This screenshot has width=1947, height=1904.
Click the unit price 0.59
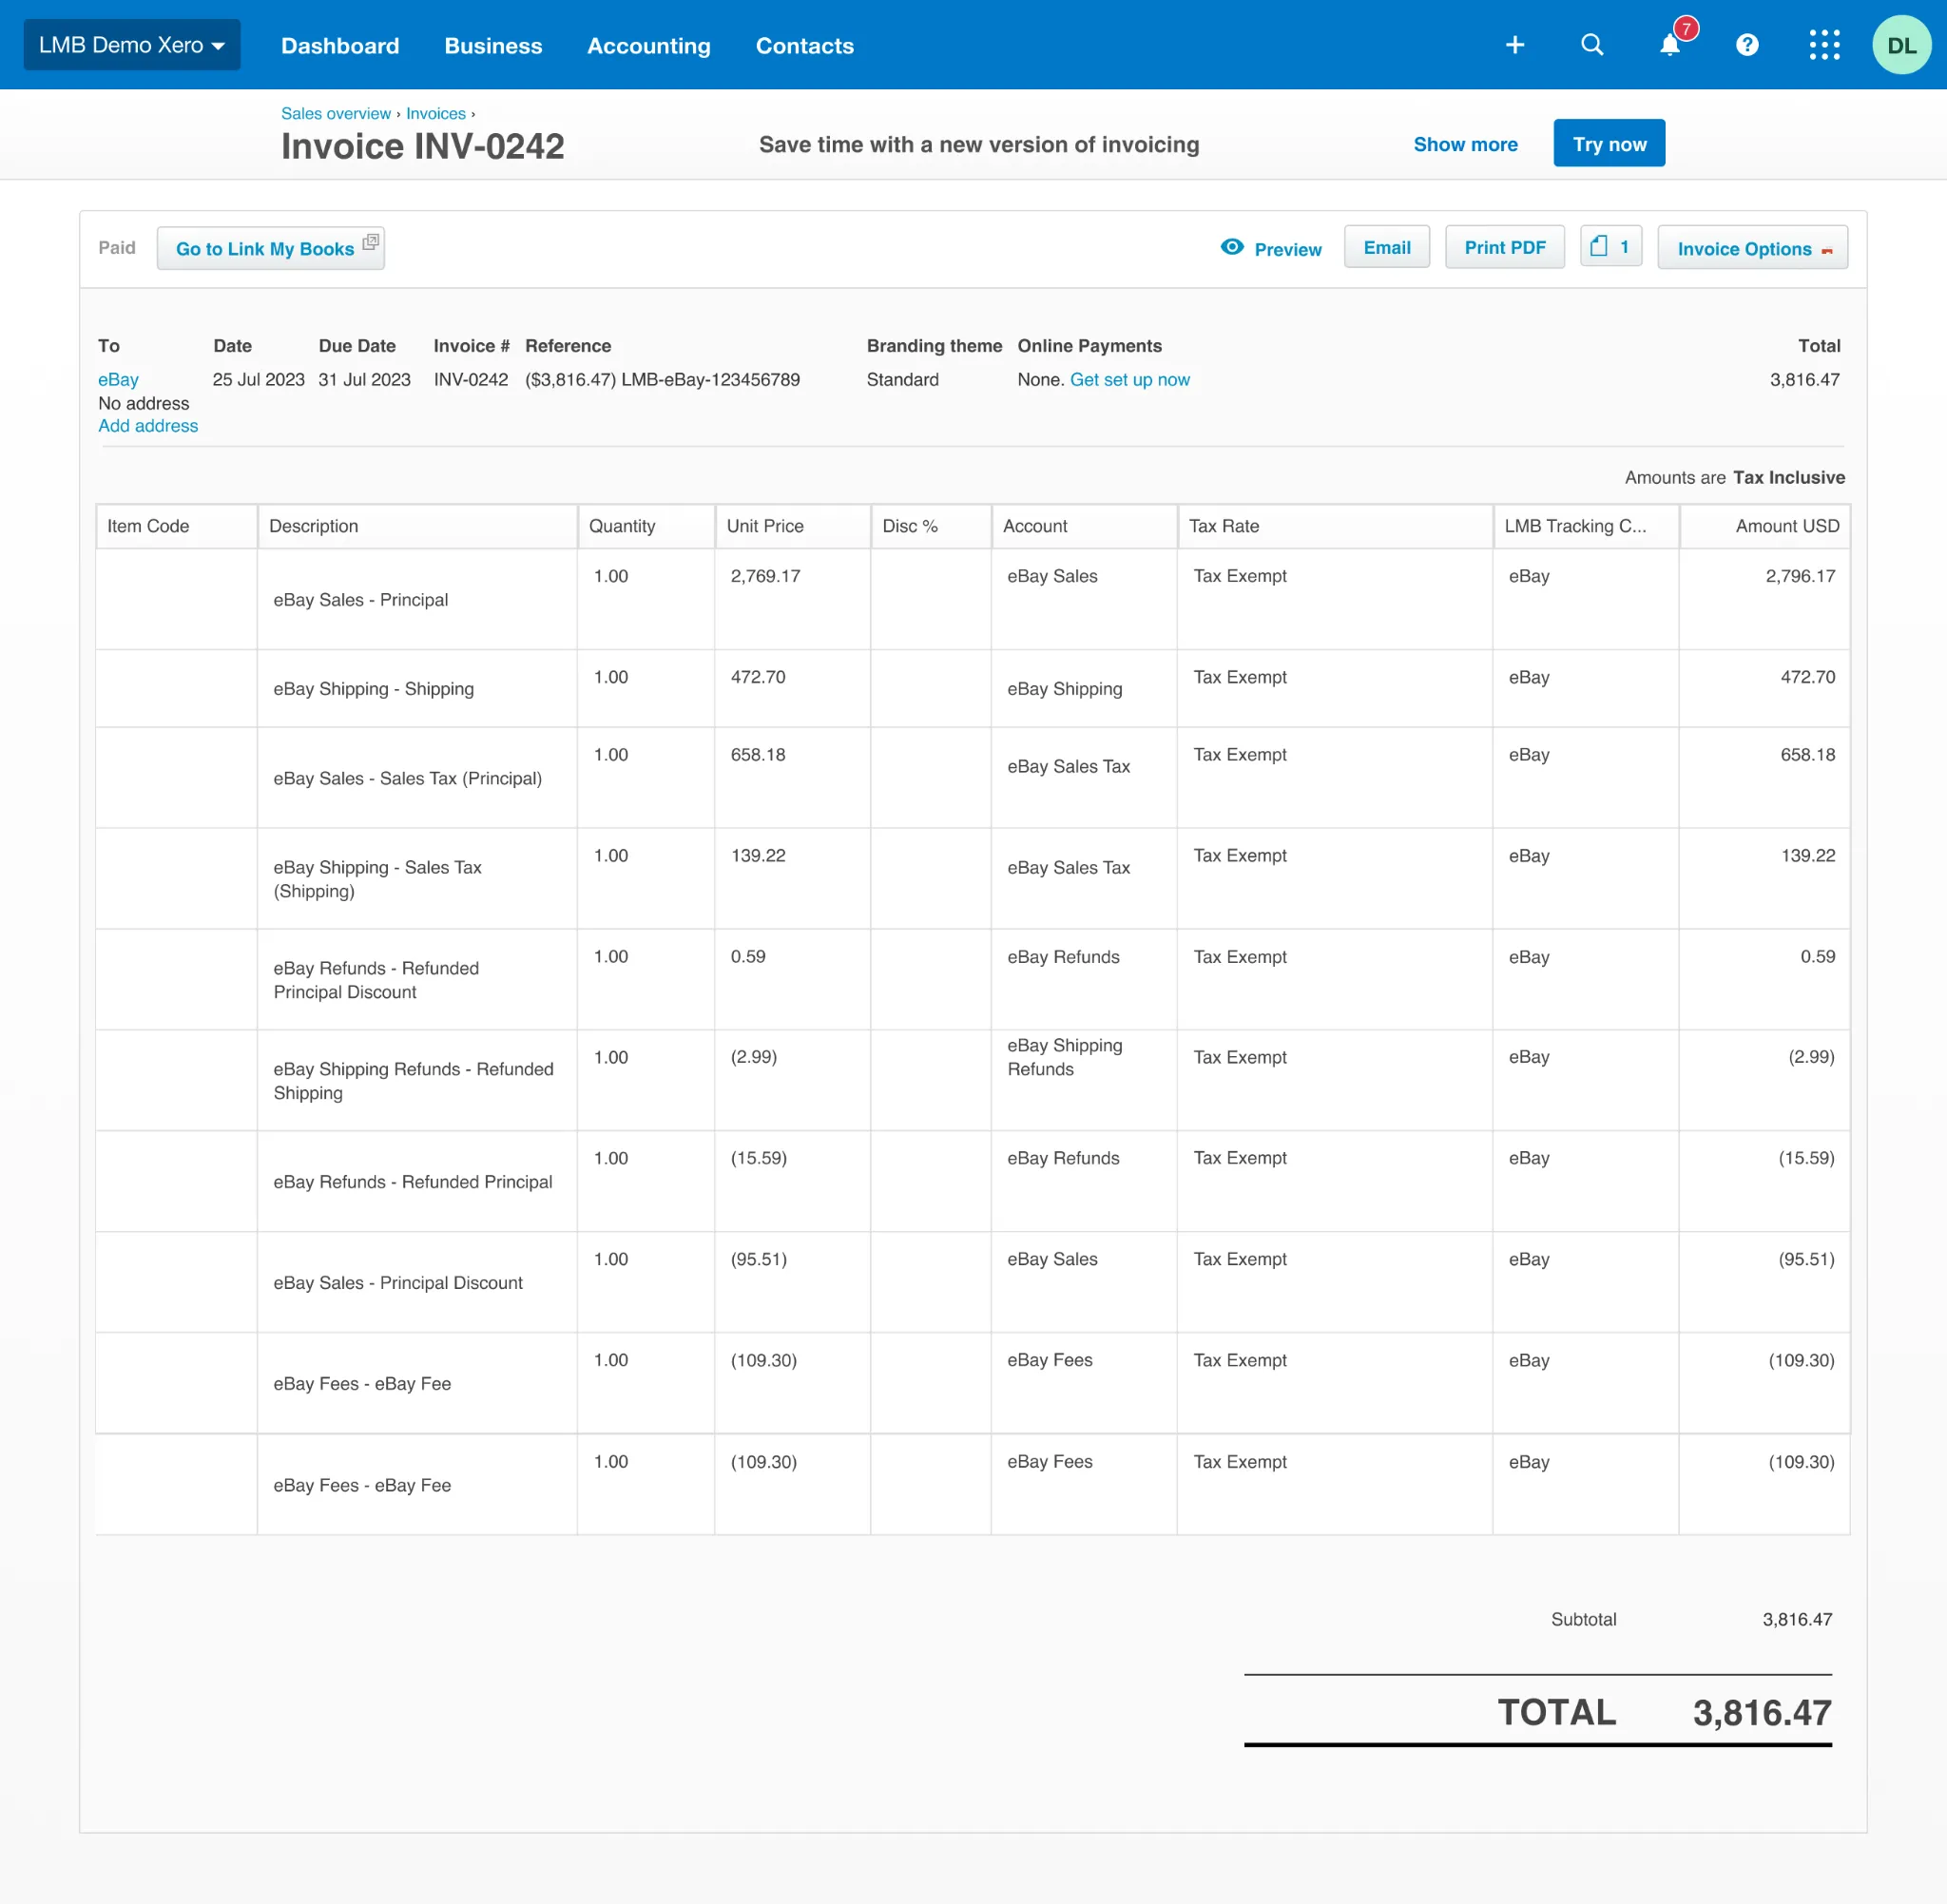(x=748, y=957)
